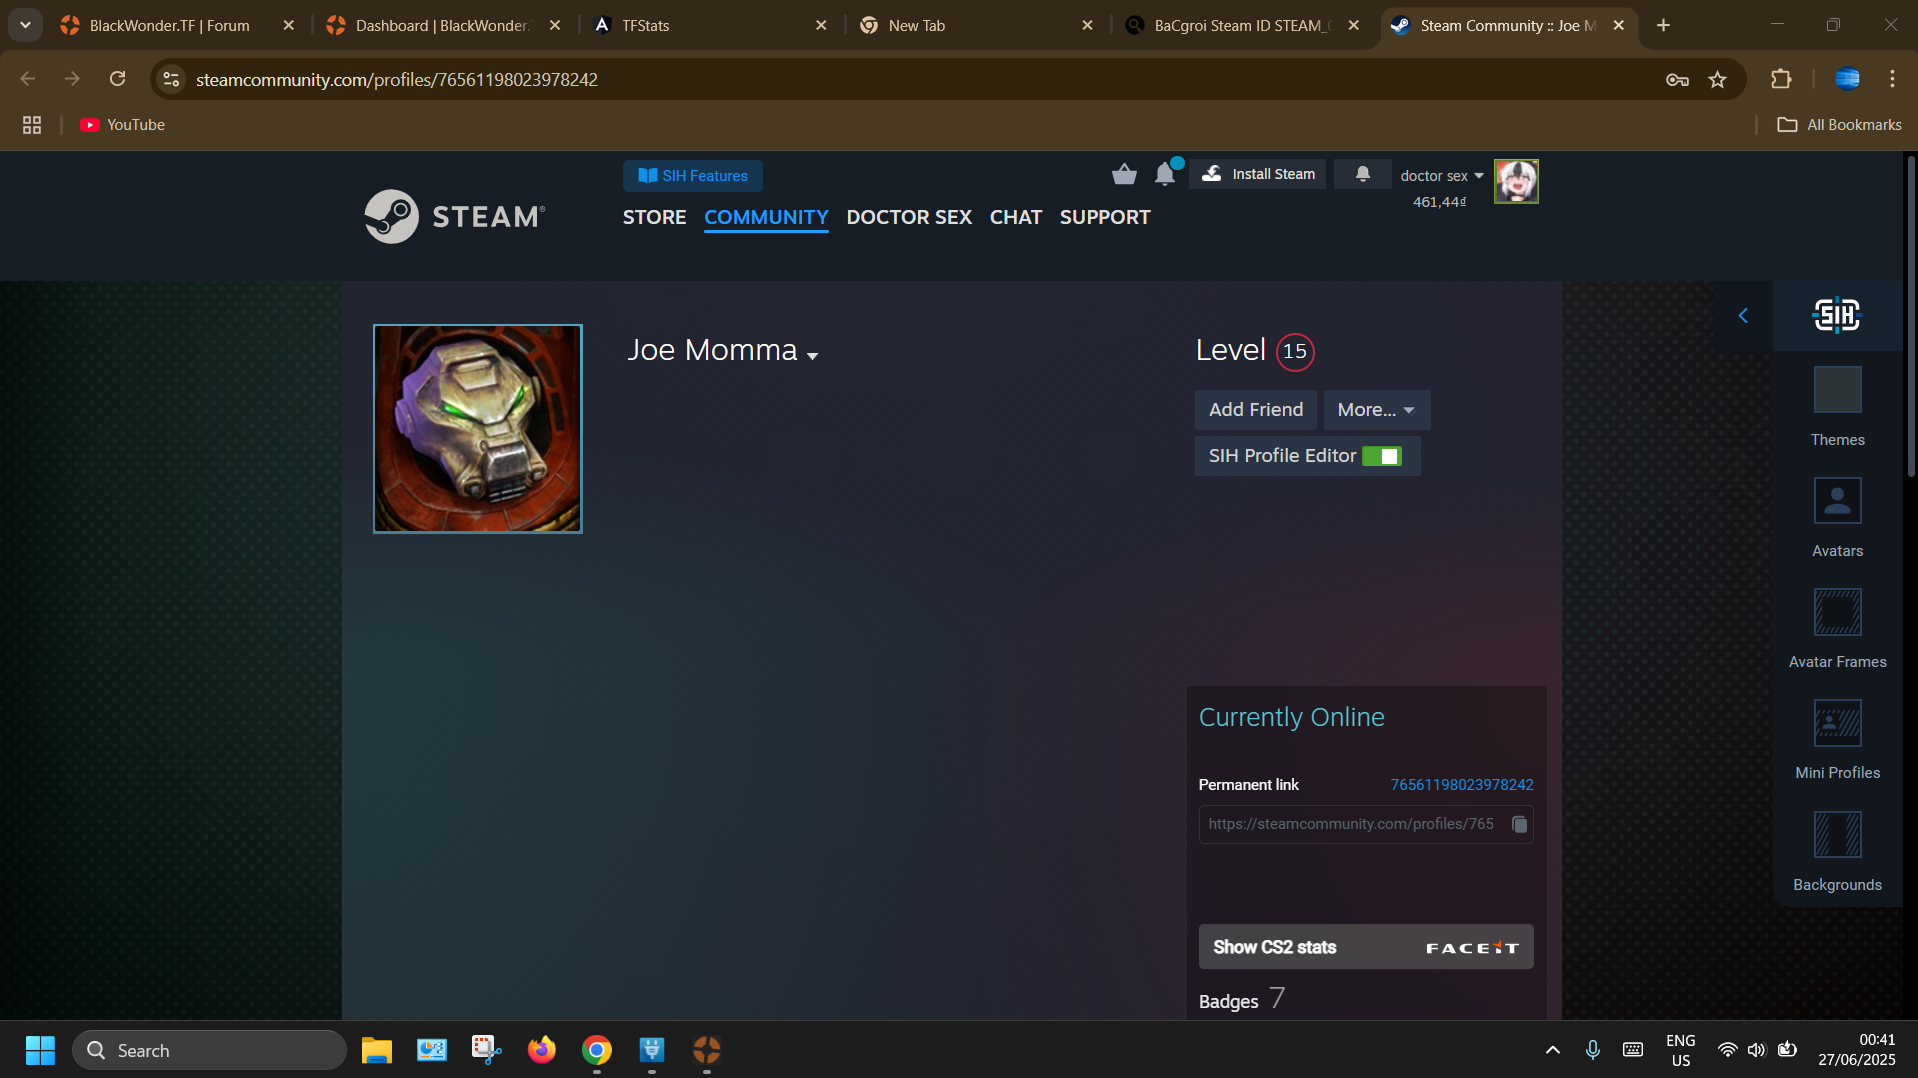Copy the permanent profile link

coord(1519,824)
